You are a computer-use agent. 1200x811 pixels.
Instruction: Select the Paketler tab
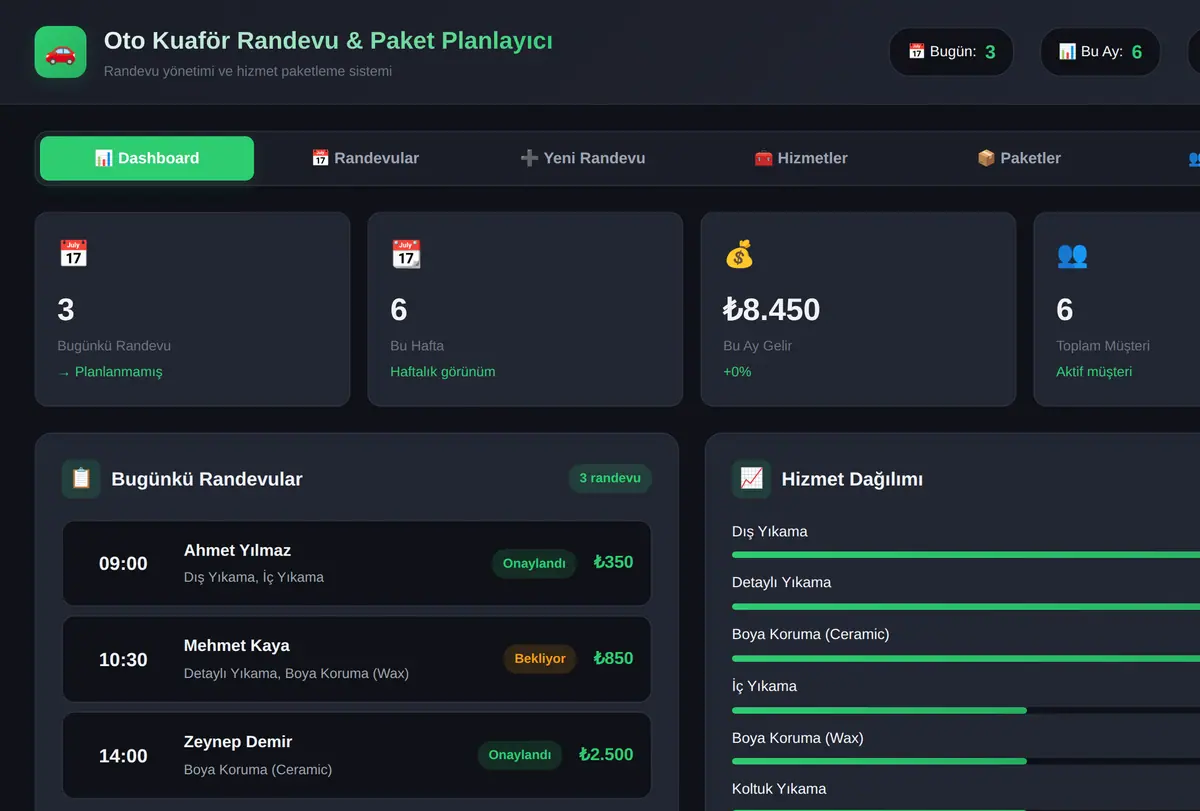(1019, 158)
